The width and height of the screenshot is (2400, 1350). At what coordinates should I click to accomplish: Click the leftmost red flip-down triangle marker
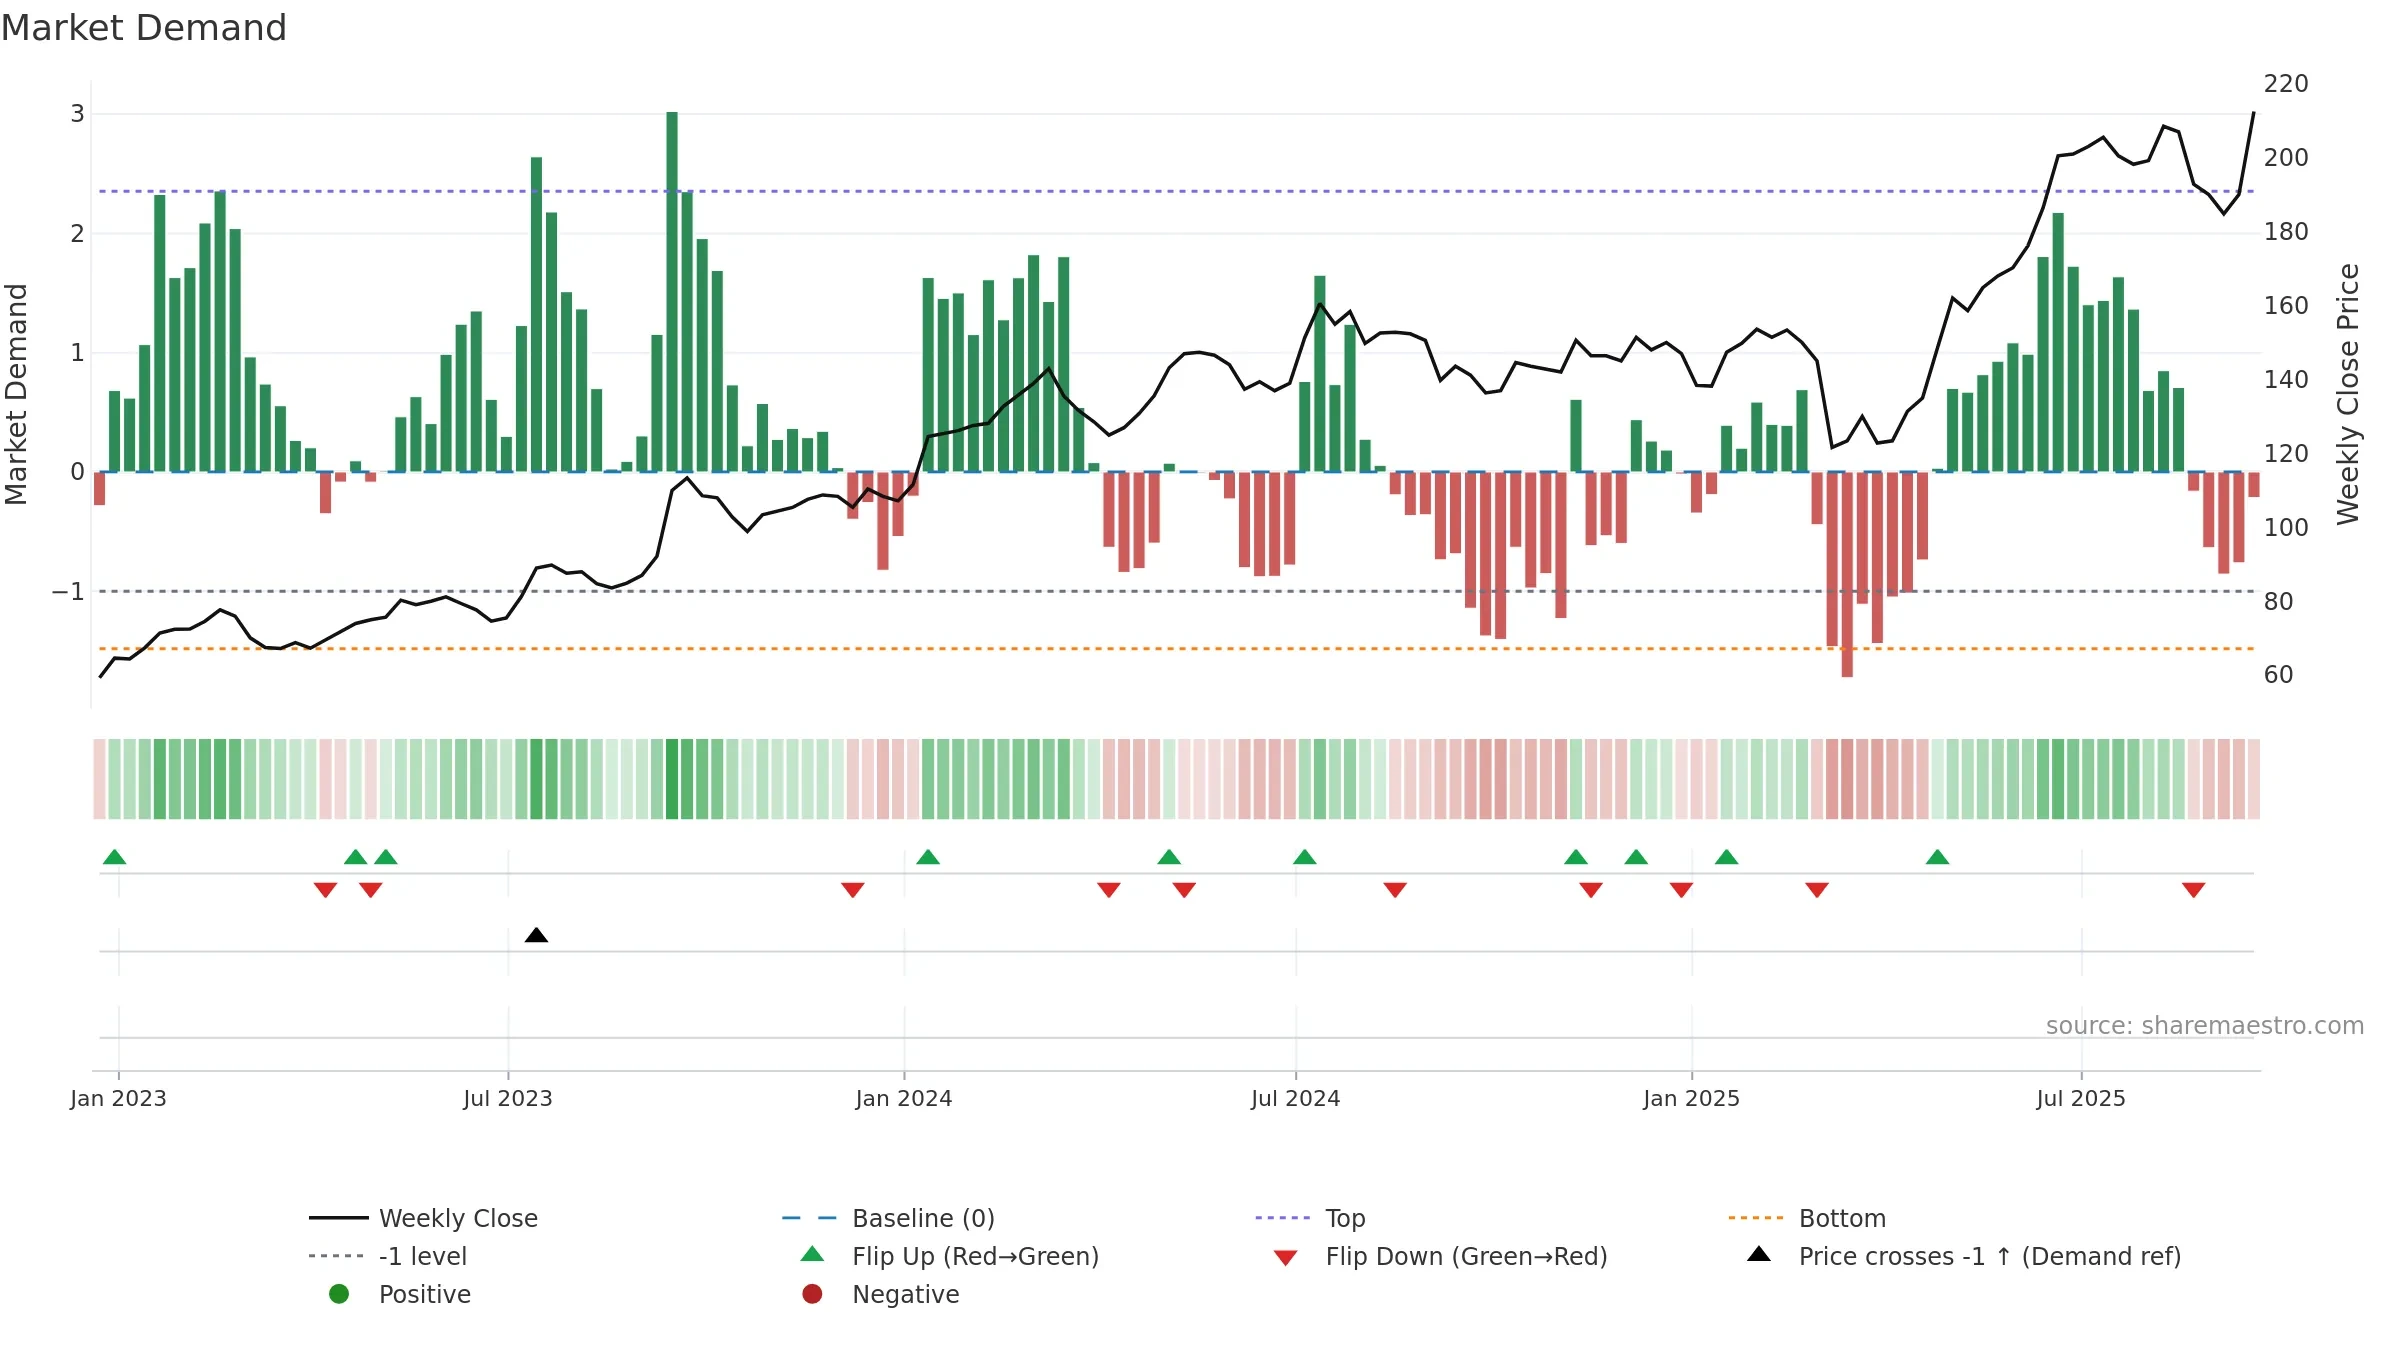pos(325,890)
